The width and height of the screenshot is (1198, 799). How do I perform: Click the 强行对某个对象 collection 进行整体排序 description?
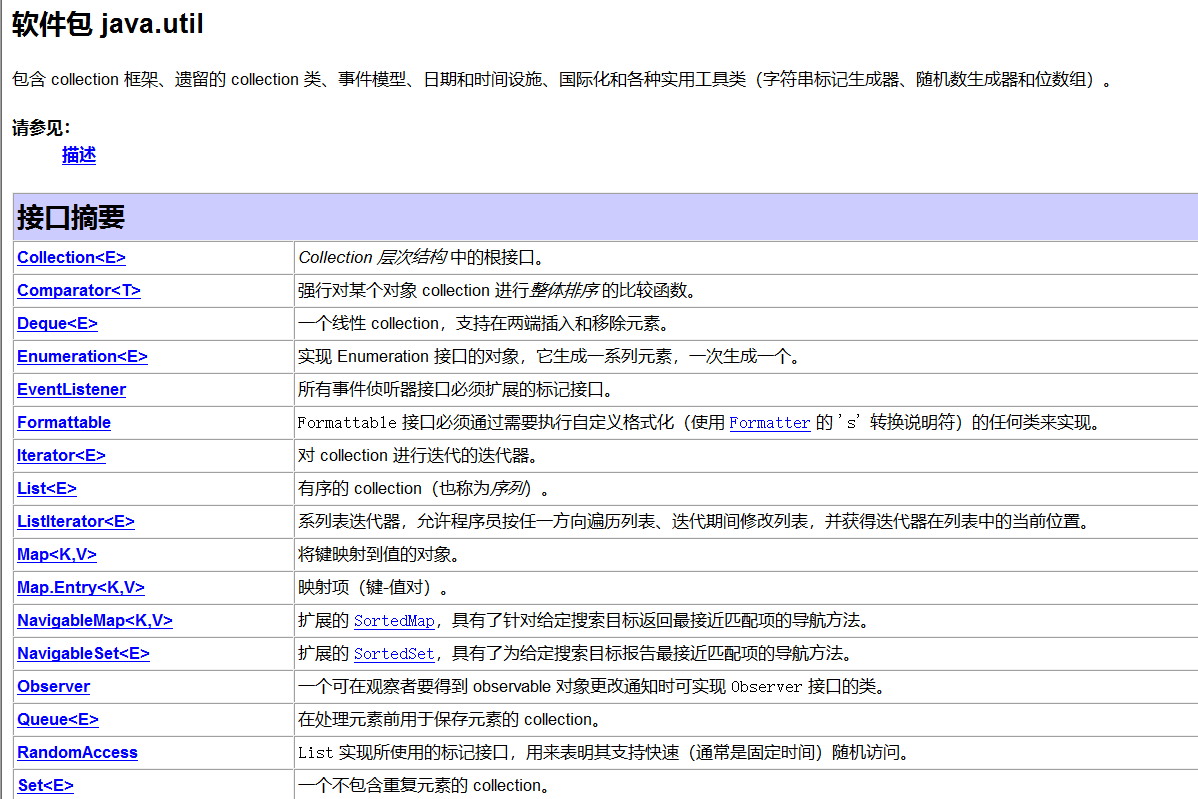click(497, 290)
